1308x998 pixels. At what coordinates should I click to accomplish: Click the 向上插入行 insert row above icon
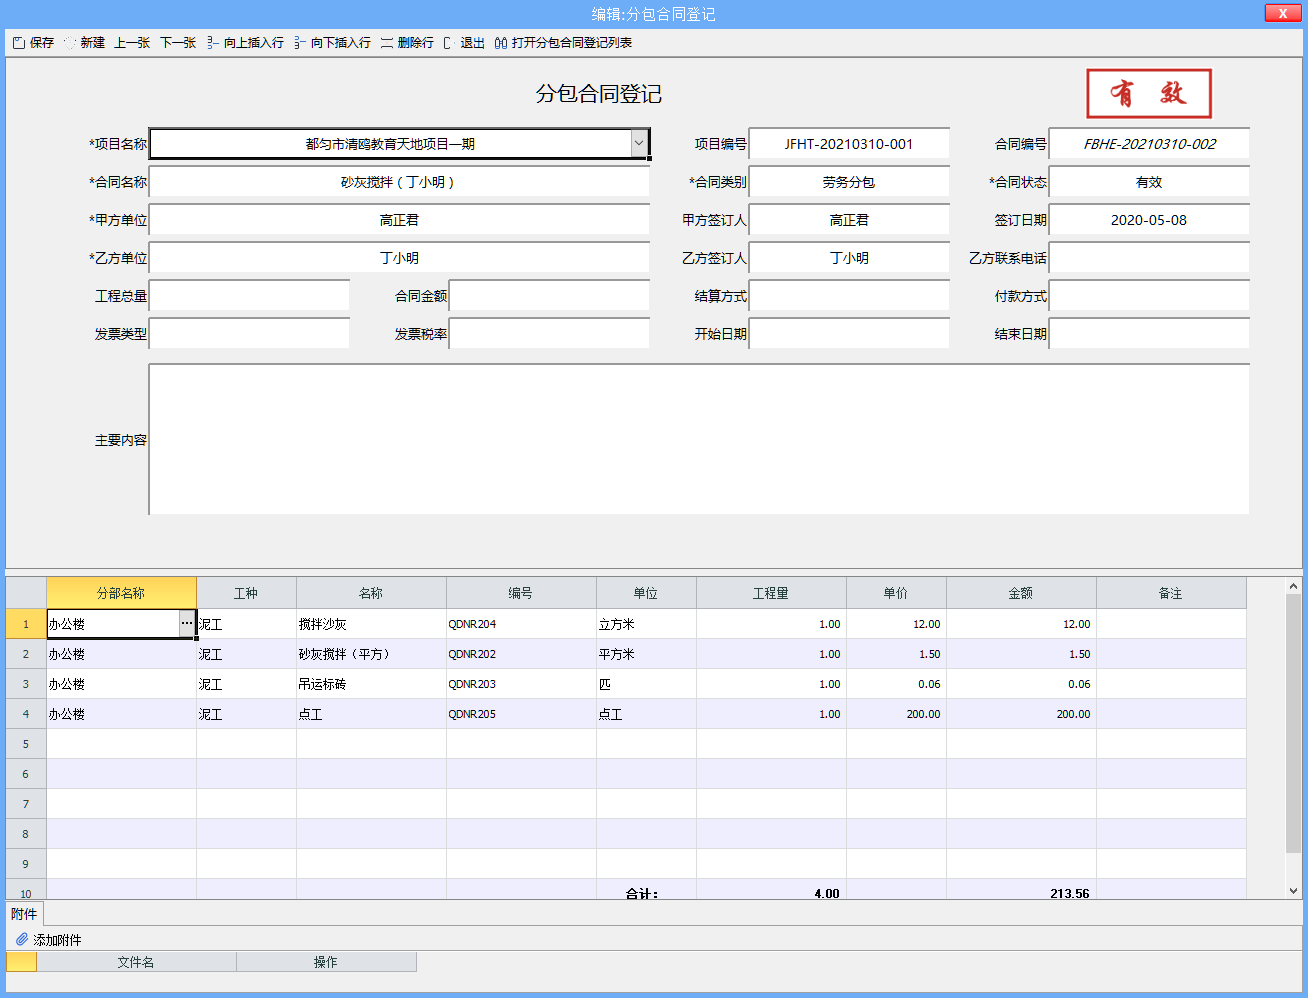tap(213, 43)
